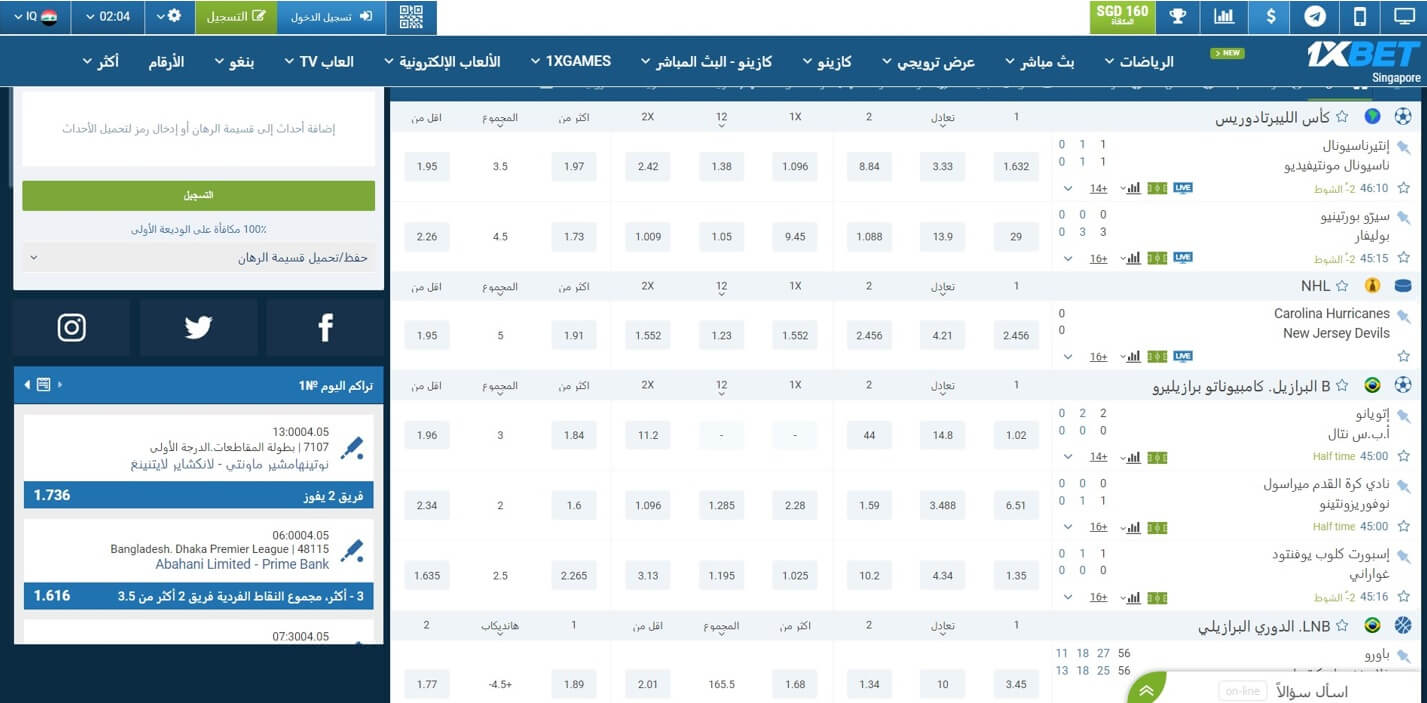Open the بث مباشر live menu
The image size is (1427, 703).
(x=1039, y=61)
